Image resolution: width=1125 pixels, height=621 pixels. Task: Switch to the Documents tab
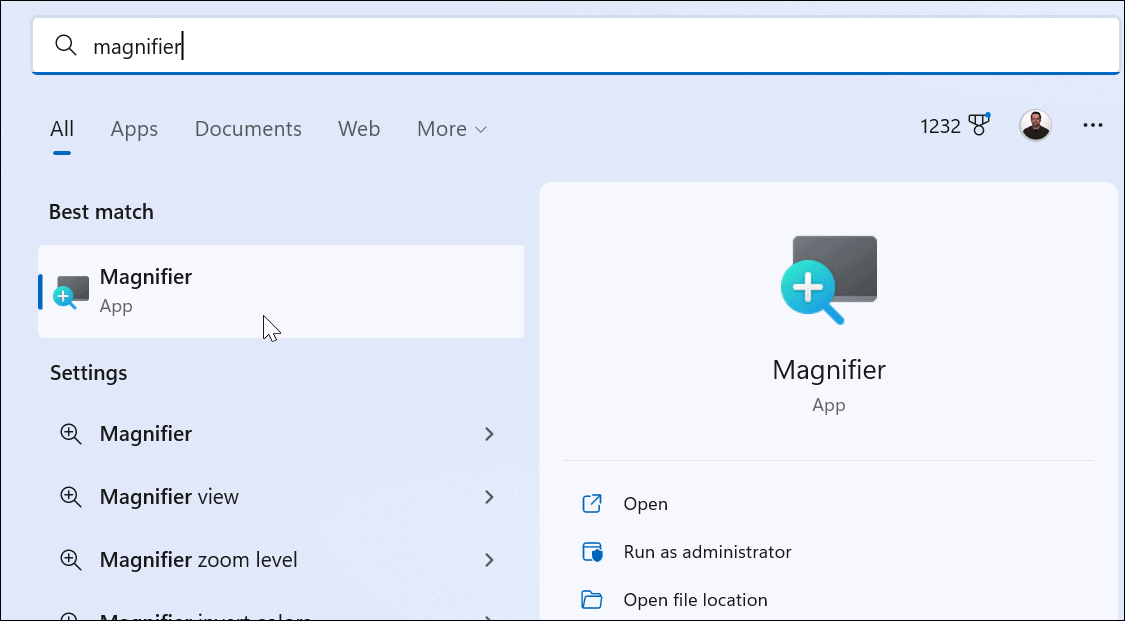pos(248,128)
